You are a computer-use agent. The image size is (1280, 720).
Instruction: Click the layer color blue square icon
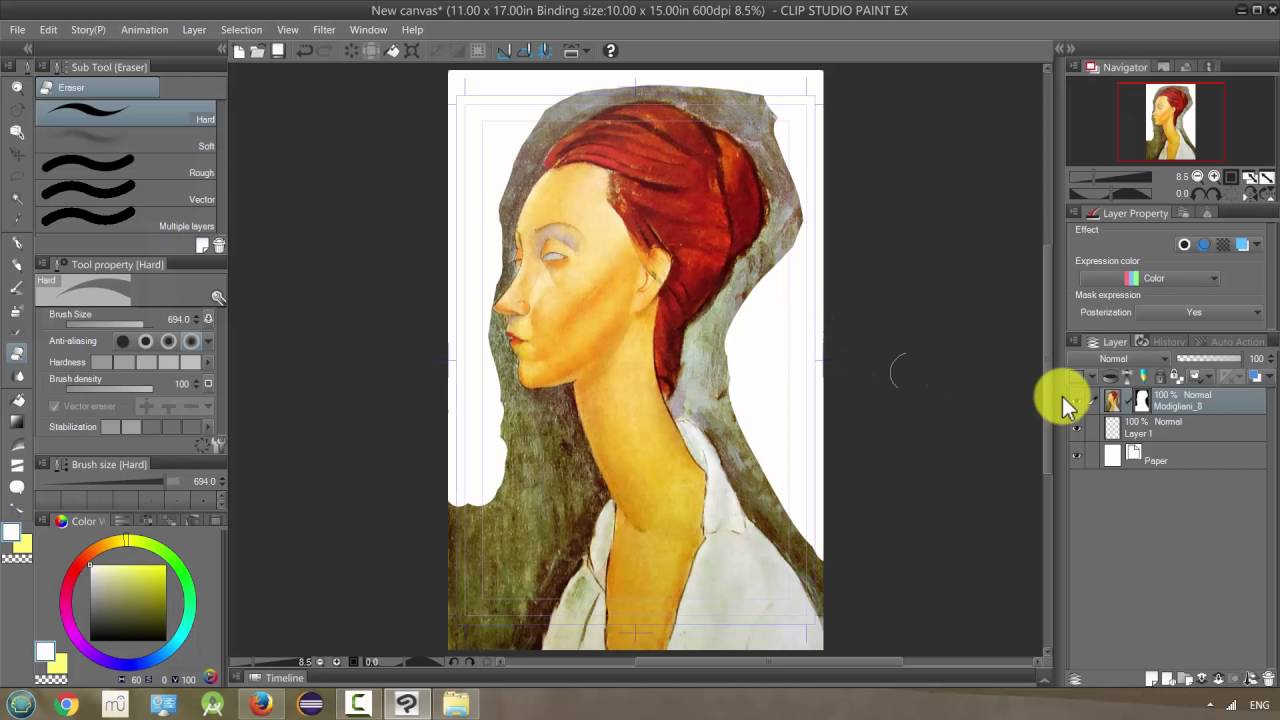(x=1242, y=244)
